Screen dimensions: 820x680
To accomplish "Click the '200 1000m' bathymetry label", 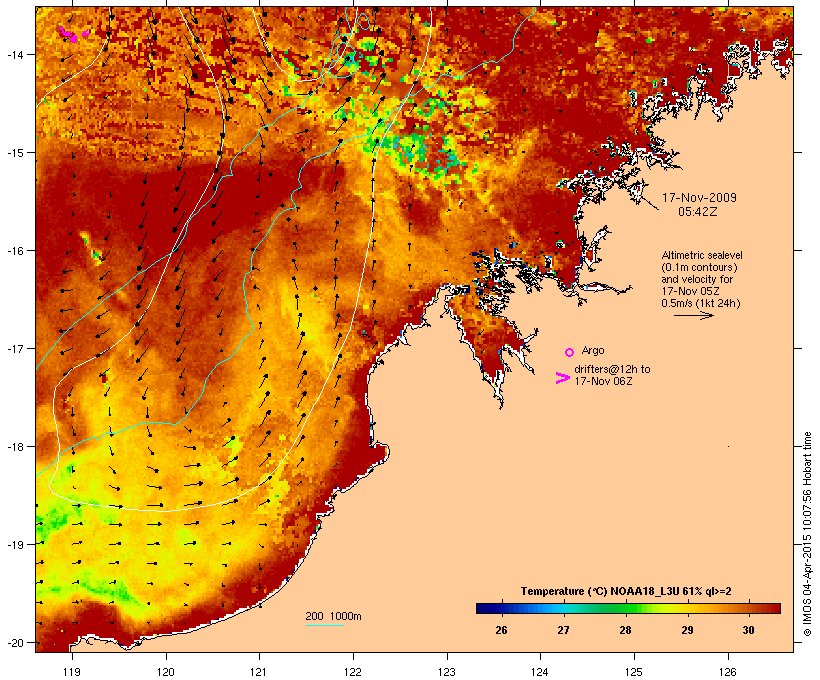I will (x=333, y=616).
